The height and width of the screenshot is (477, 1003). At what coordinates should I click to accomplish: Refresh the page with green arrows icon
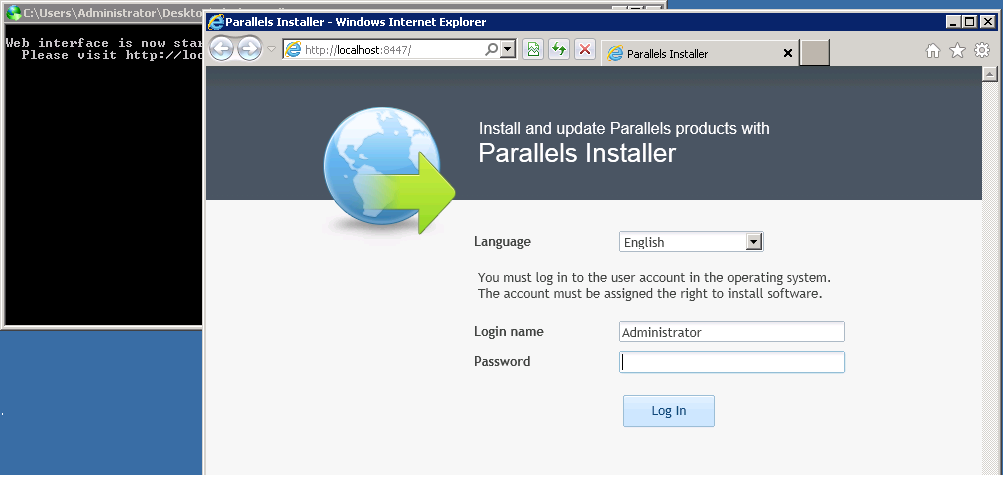pyautogui.click(x=559, y=49)
